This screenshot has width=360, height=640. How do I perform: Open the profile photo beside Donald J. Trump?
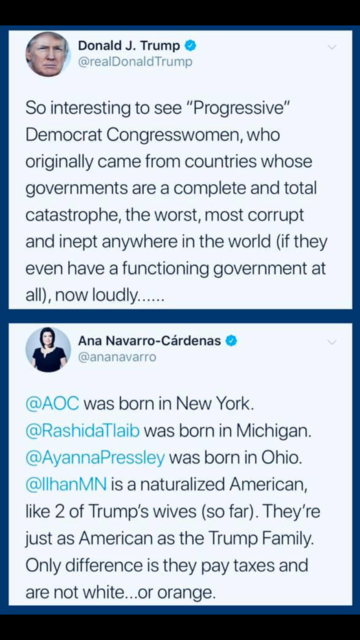point(48,55)
